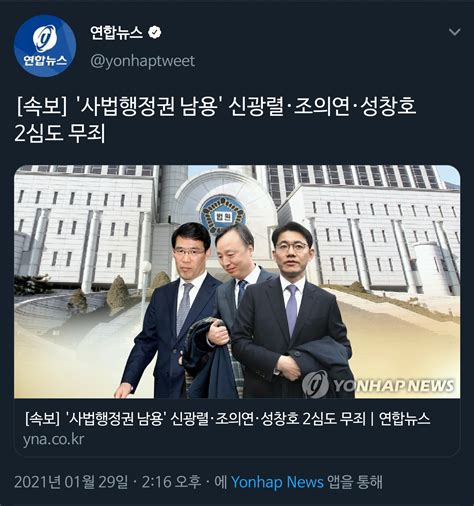Image resolution: width=474 pixels, height=506 pixels.
Task: Click the '2심도 무죄' line of tweet text
Action: [60, 133]
